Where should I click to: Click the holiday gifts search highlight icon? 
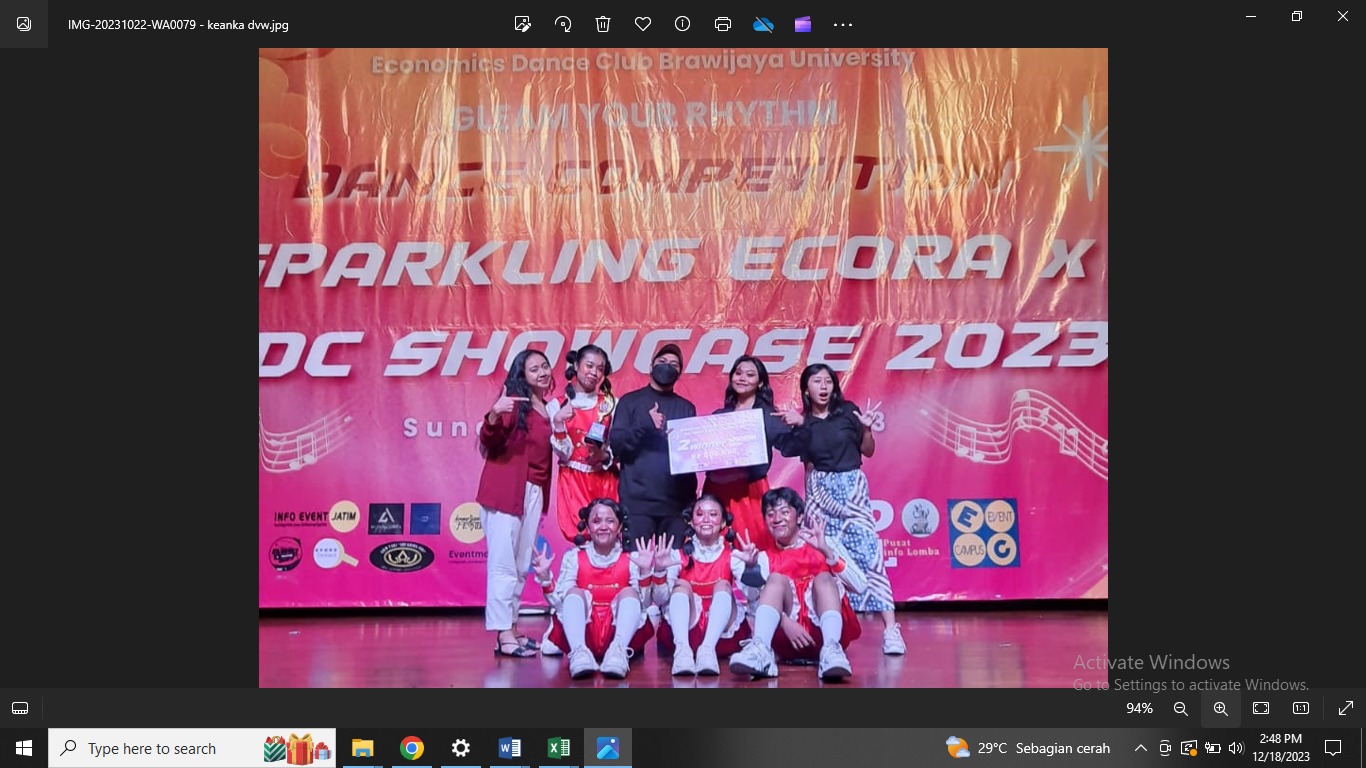(299, 748)
